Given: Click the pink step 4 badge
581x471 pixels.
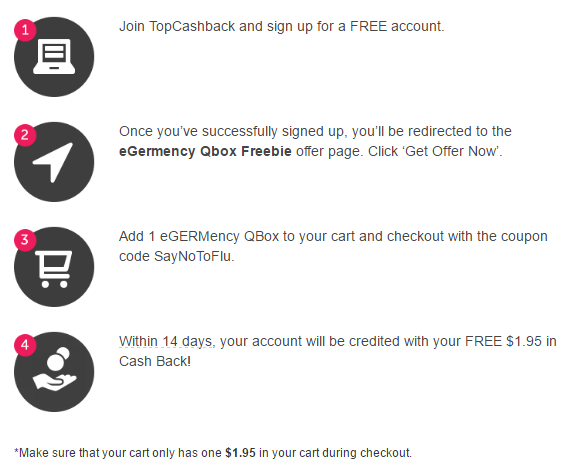Looking at the screenshot, I should (x=25, y=345).
